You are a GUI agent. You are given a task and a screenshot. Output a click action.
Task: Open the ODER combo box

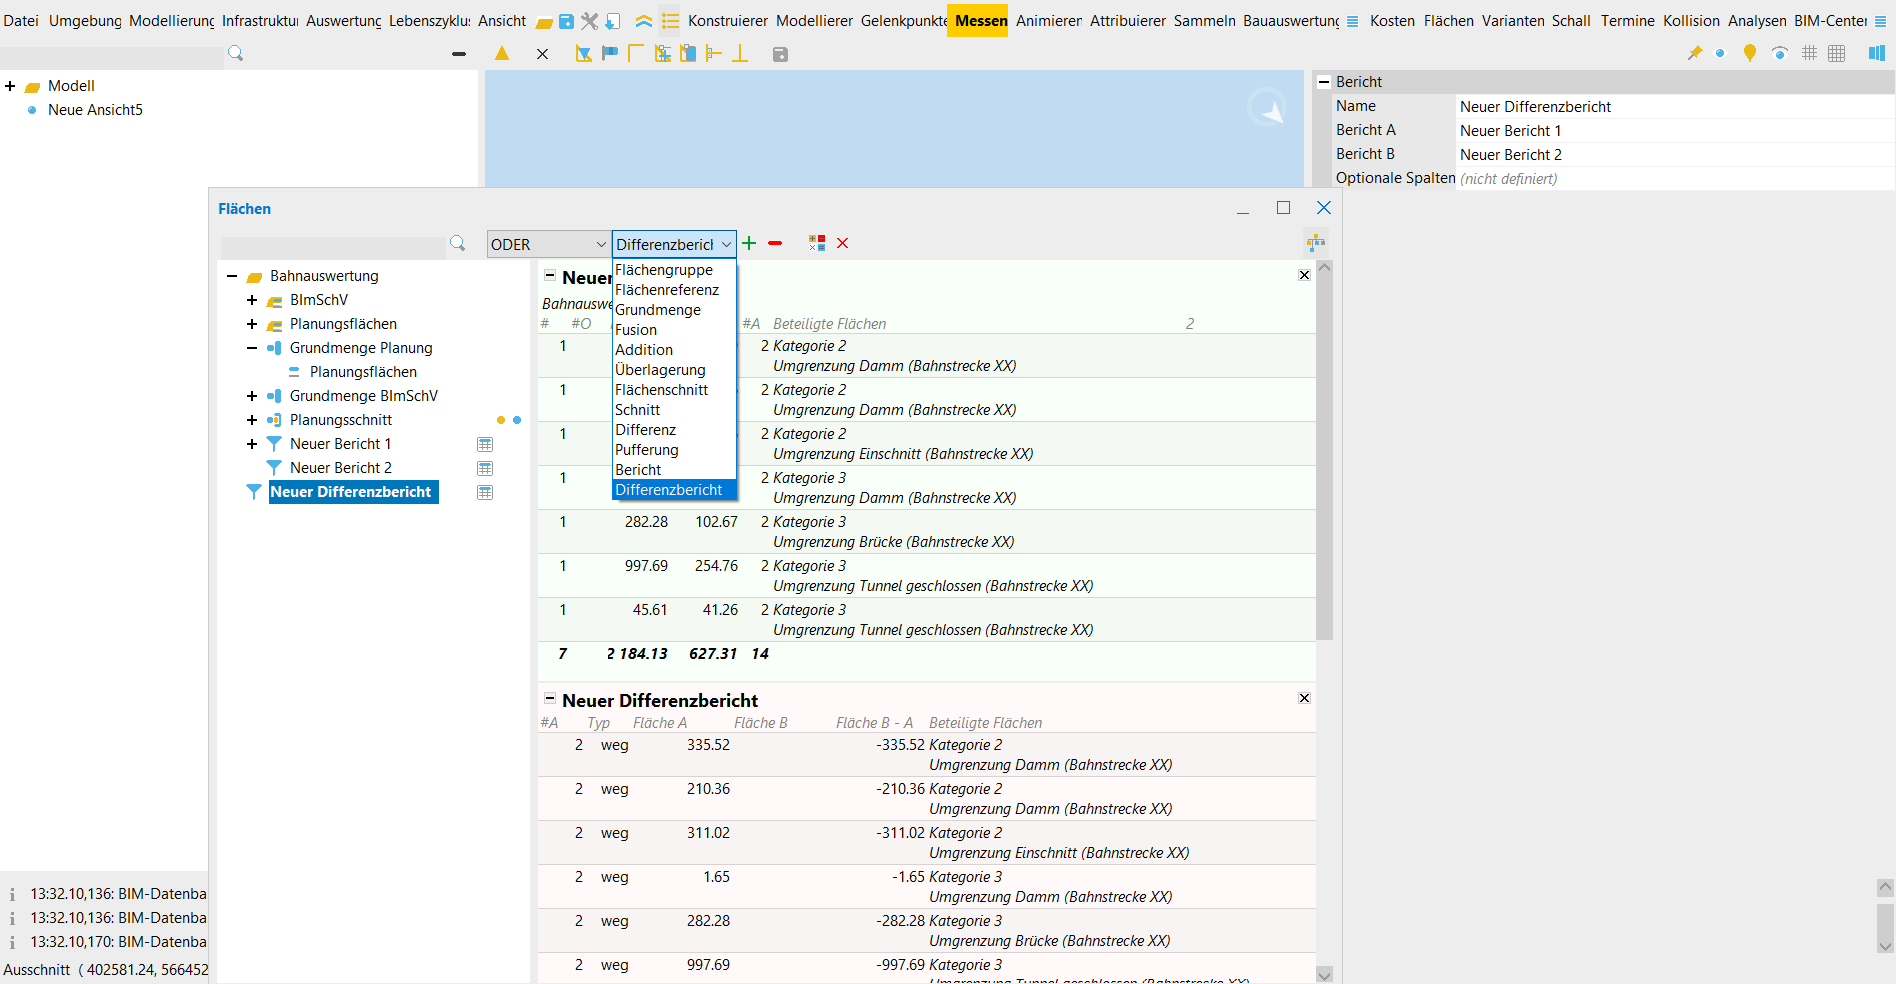click(548, 244)
